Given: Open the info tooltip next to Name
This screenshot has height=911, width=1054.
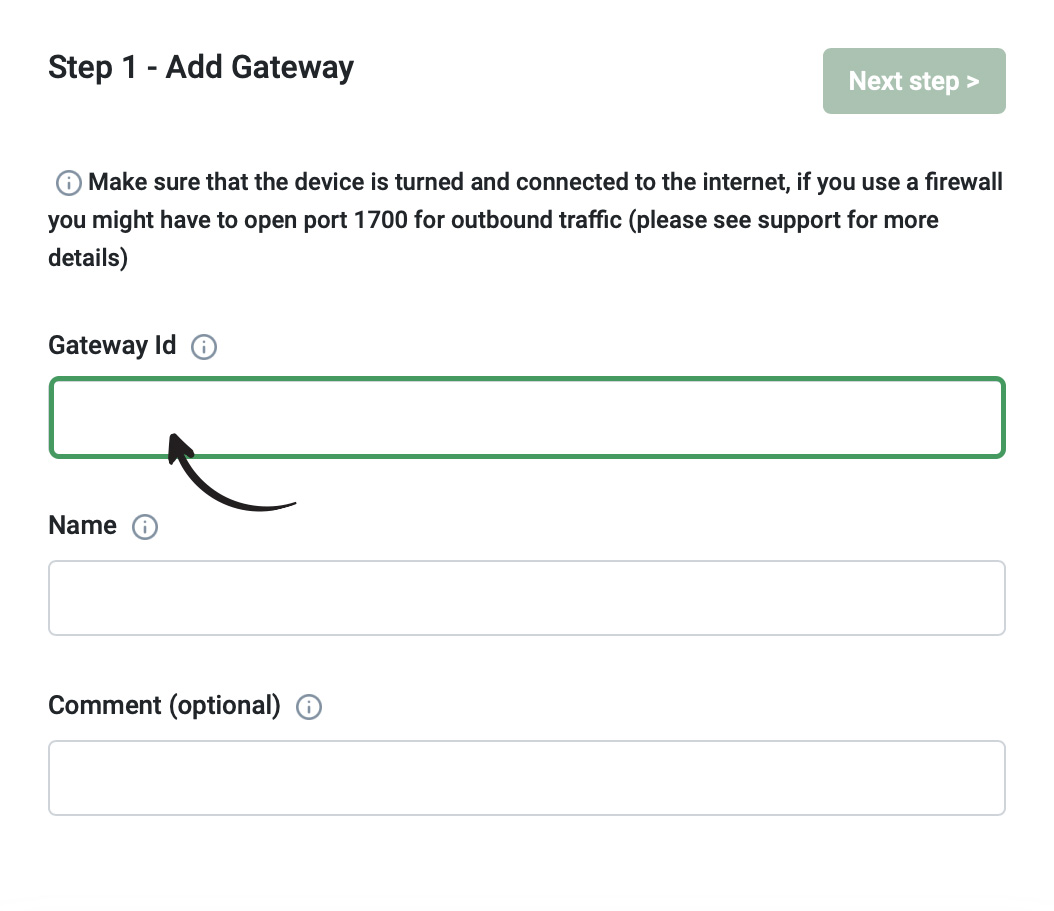Looking at the screenshot, I should (145, 527).
